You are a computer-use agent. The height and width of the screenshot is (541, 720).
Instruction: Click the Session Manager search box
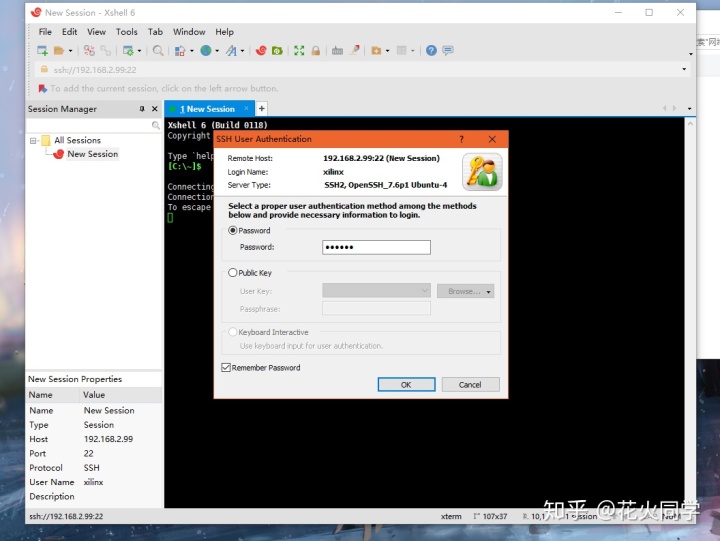point(93,125)
